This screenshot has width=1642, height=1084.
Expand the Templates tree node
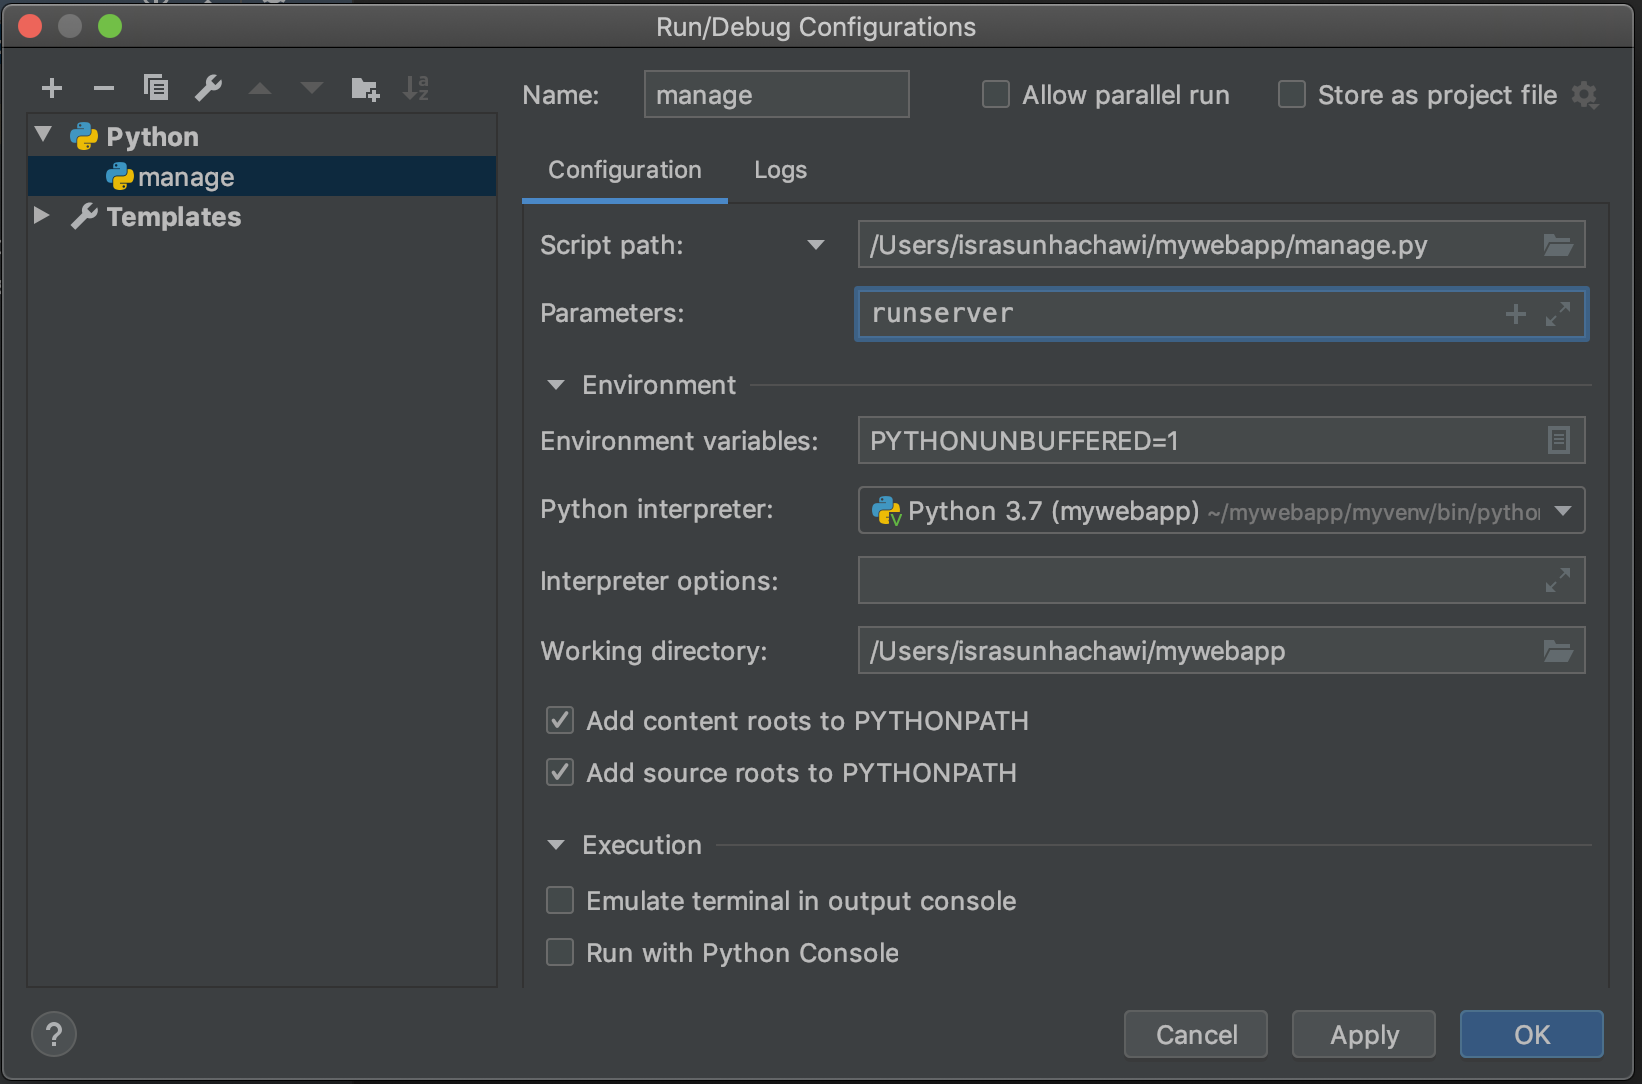click(x=41, y=216)
